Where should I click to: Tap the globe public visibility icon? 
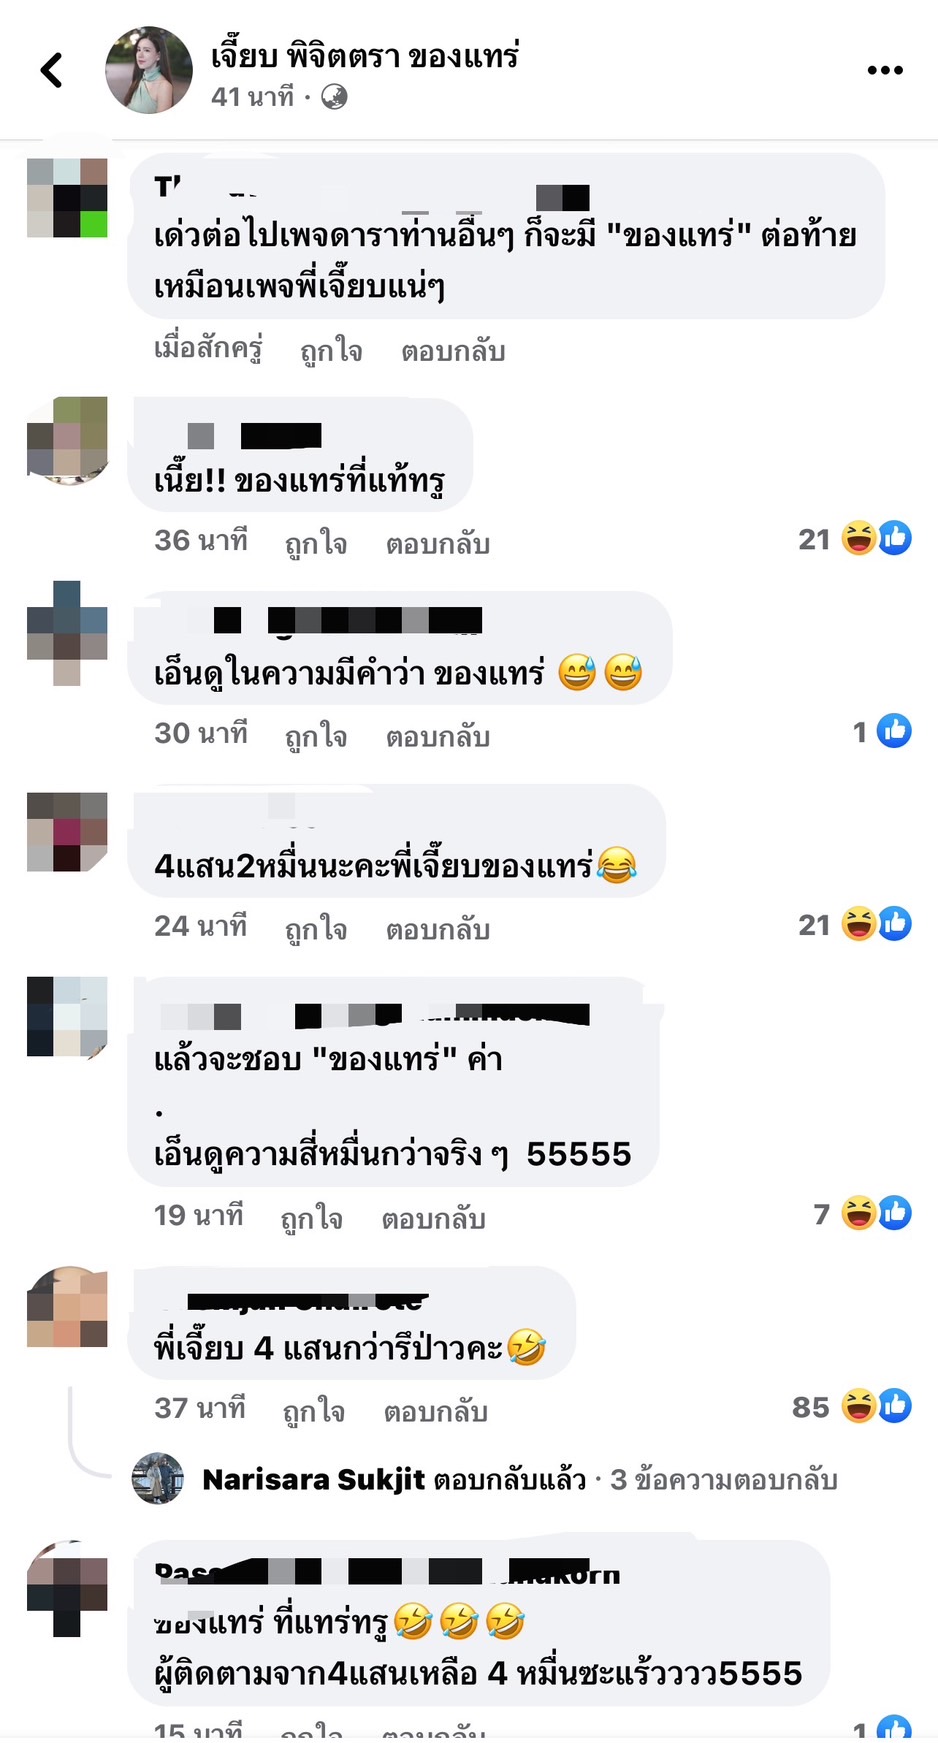point(334,97)
